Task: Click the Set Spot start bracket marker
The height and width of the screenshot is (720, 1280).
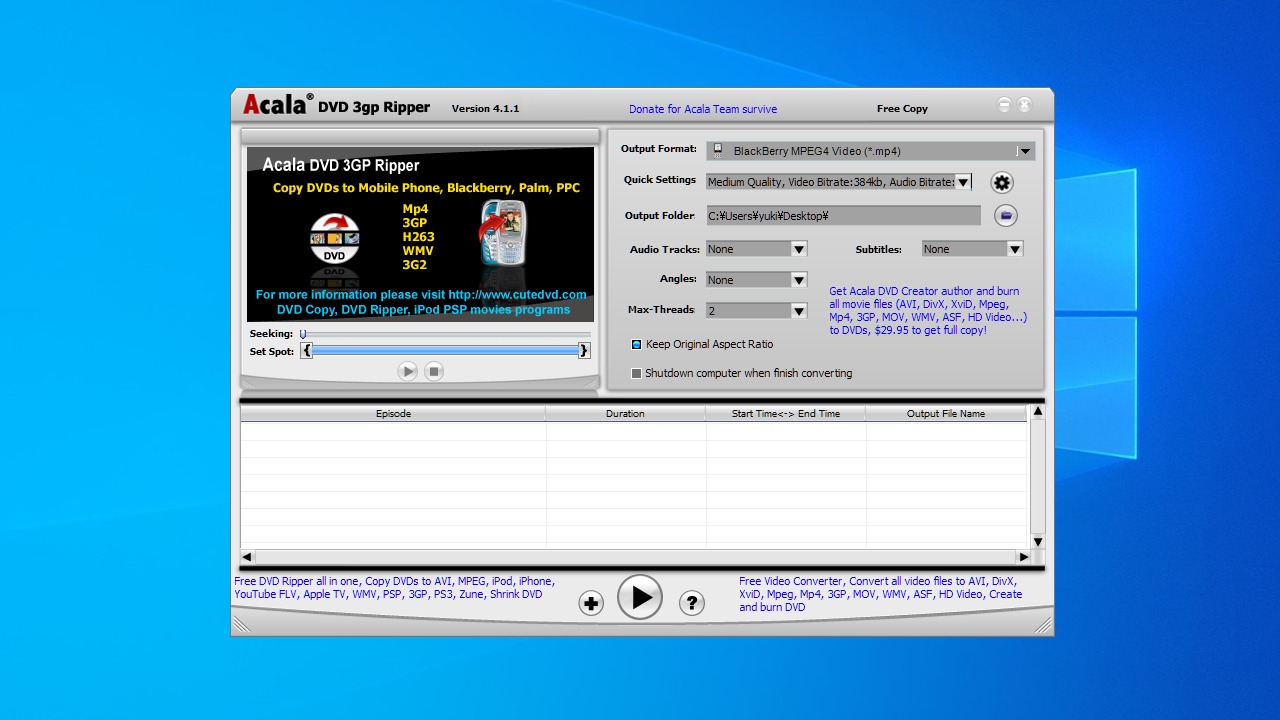Action: point(307,350)
